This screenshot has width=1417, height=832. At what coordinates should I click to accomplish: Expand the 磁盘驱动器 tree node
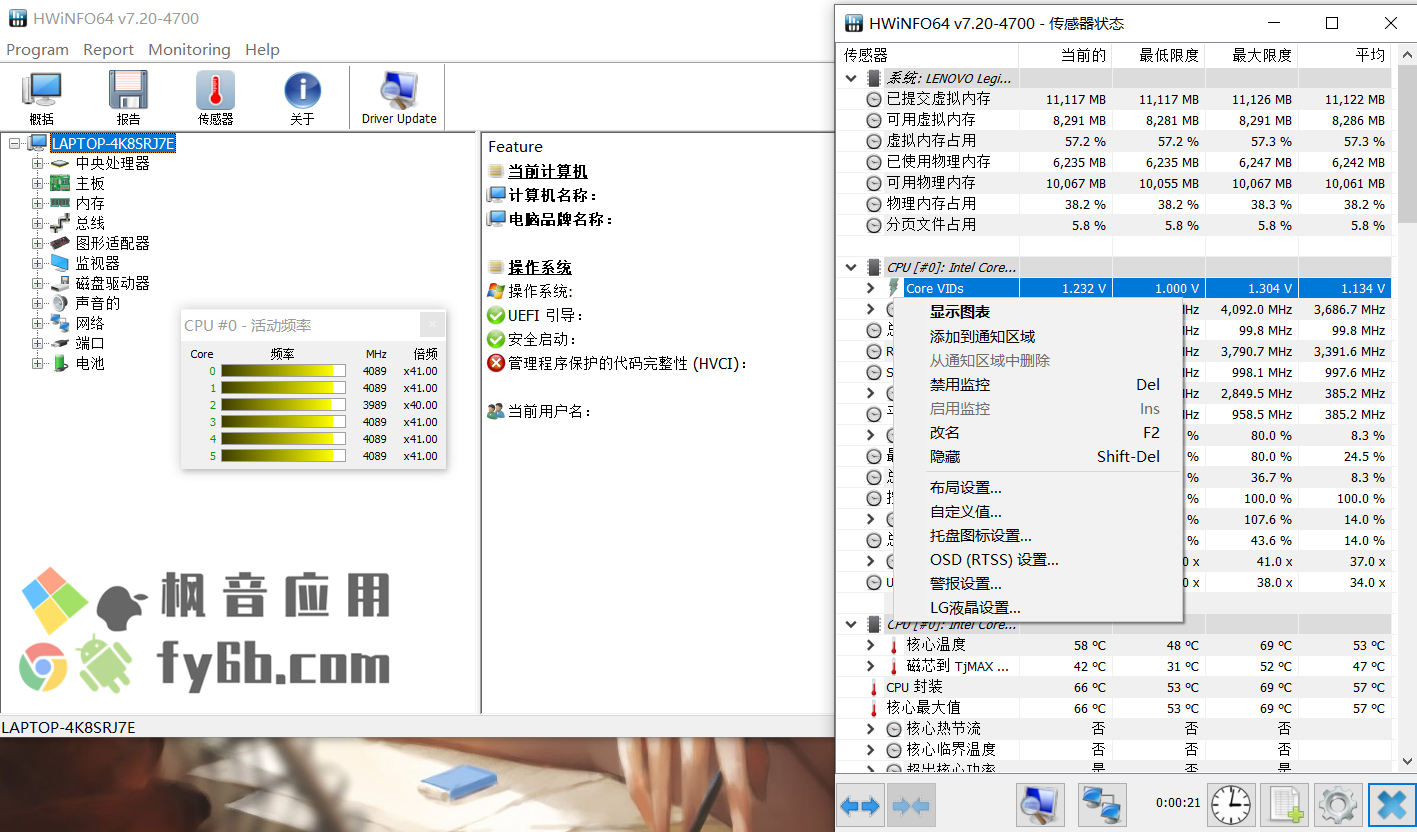click(38, 283)
